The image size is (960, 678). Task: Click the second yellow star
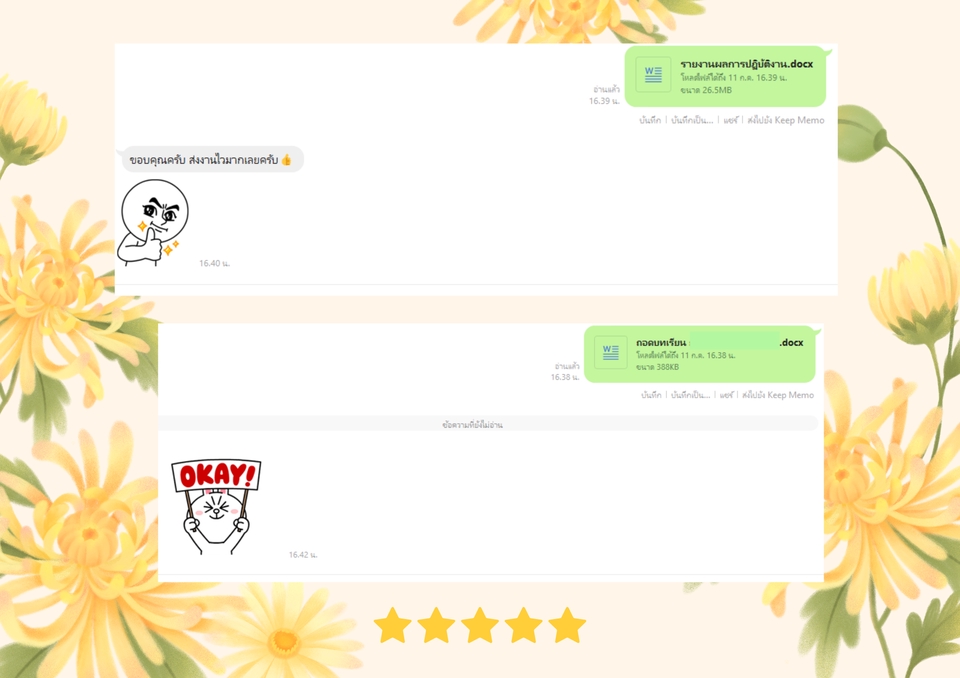(436, 625)
